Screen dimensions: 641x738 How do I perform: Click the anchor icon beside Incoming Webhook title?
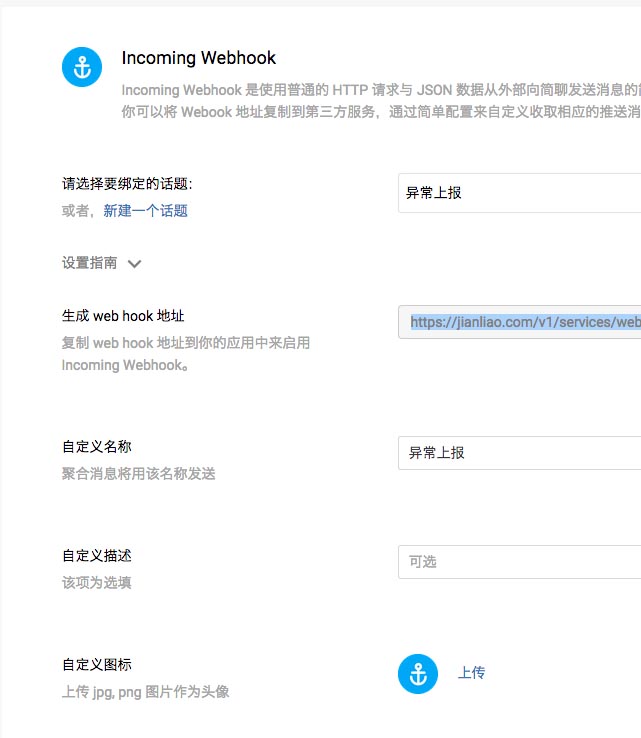[82, 67]
